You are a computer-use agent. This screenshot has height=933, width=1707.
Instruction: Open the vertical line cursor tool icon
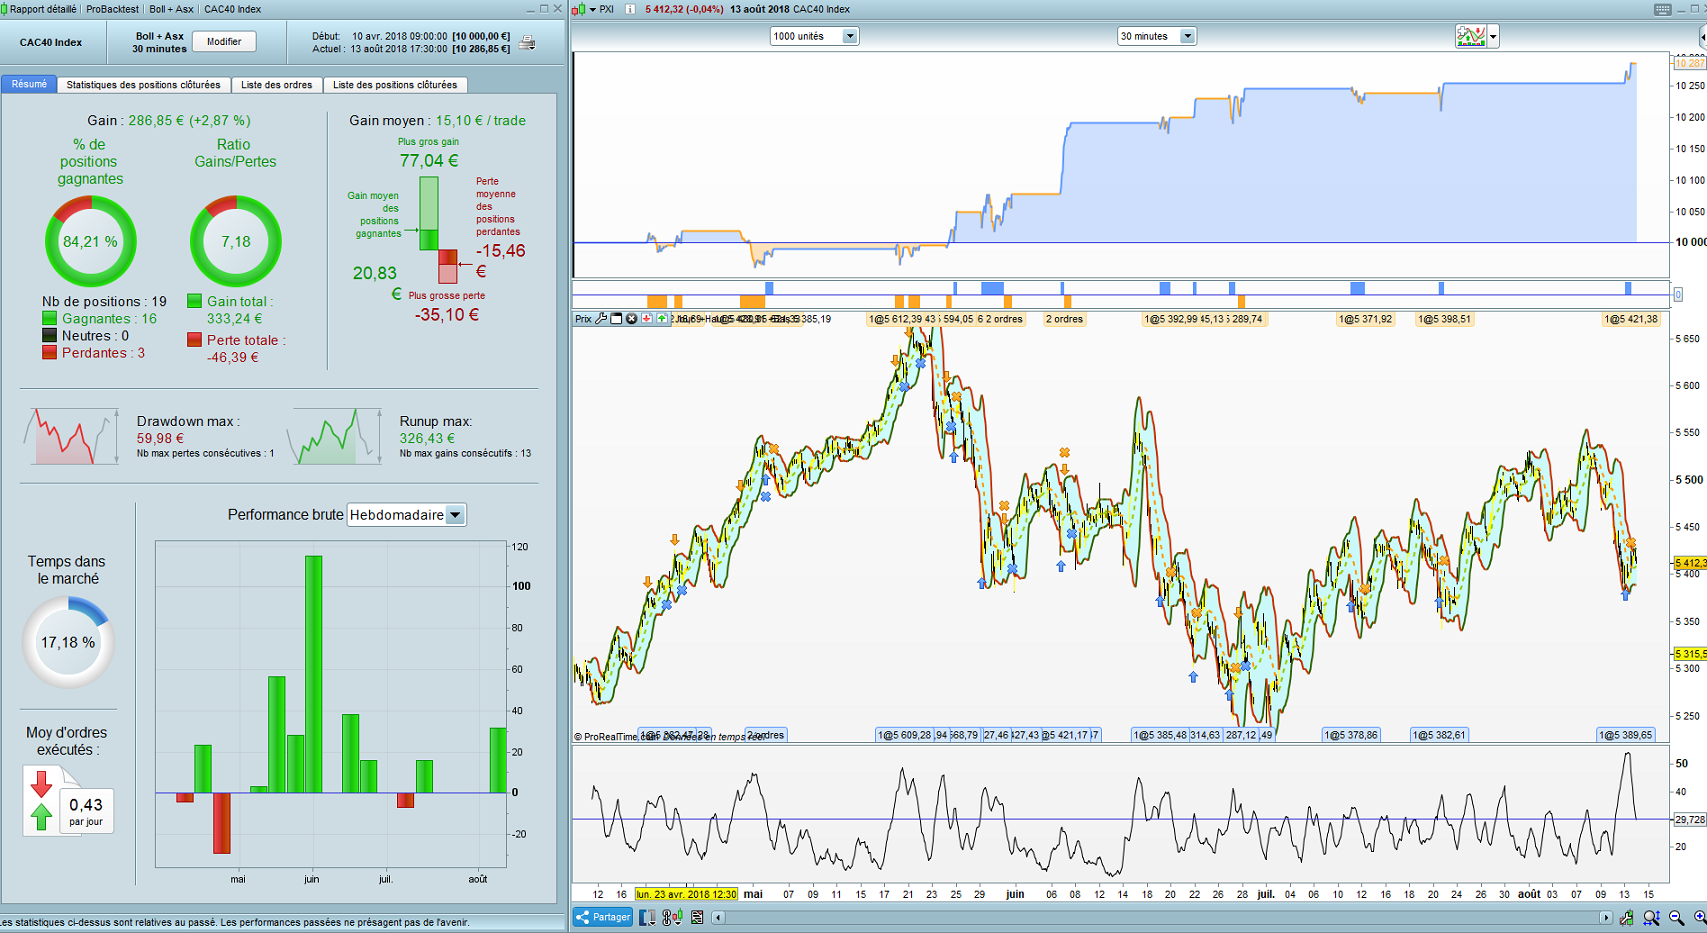pyautogui.click(x=647, y=917)
